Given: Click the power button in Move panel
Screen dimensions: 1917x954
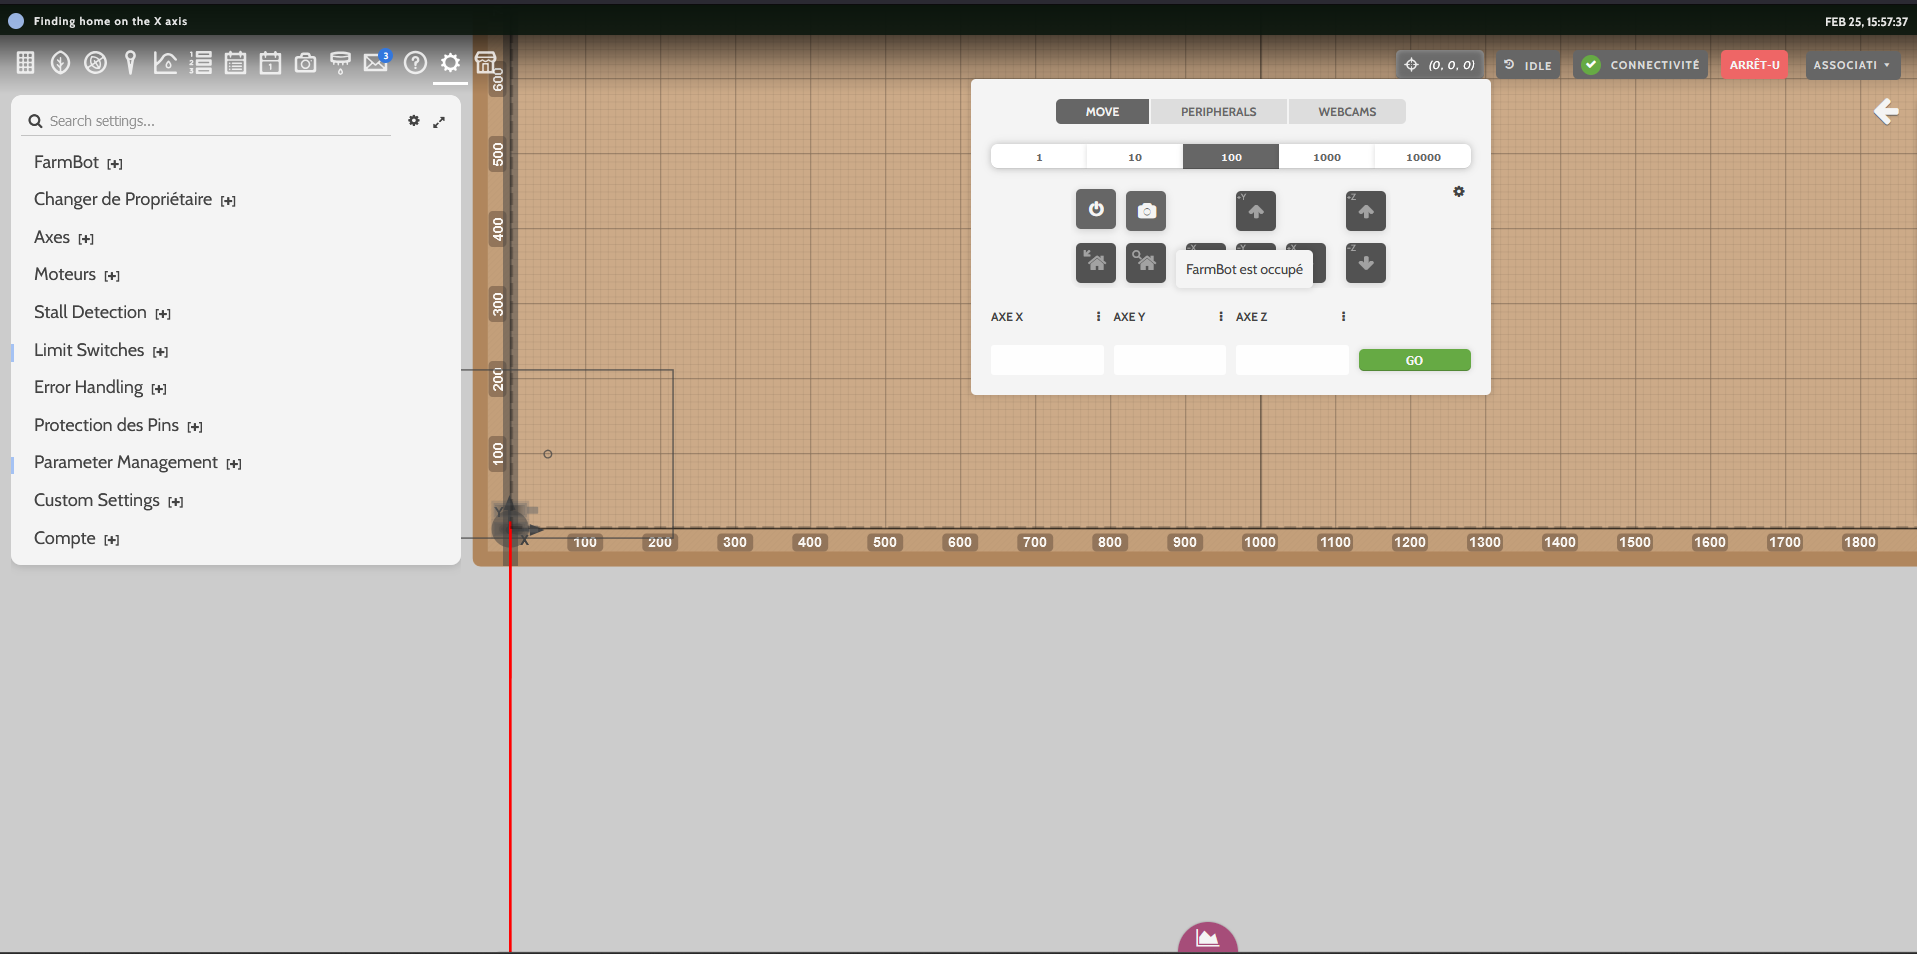Looking at the screenshot, I should coord(1096,210).
